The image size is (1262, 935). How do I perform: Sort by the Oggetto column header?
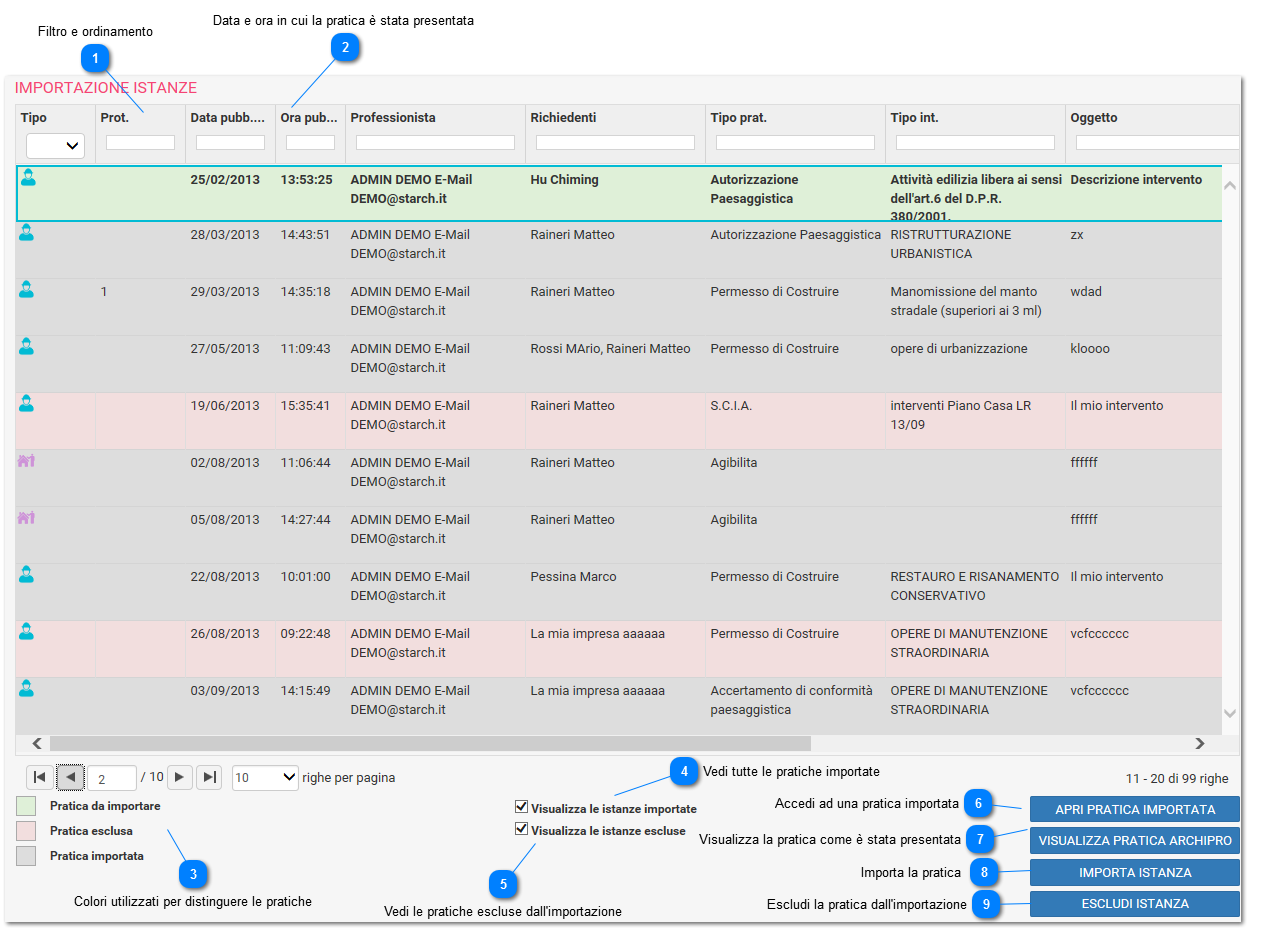pyautogui.click(x=1094, y=118)
